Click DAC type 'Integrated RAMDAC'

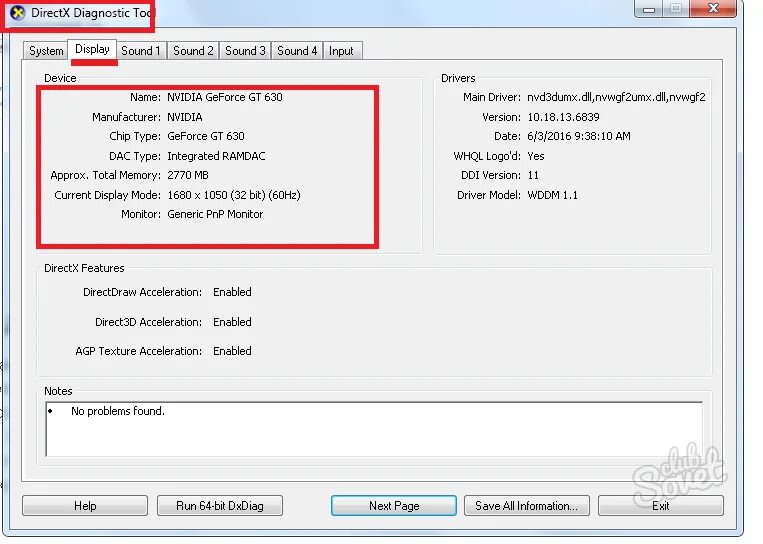[x=217, y=156]
